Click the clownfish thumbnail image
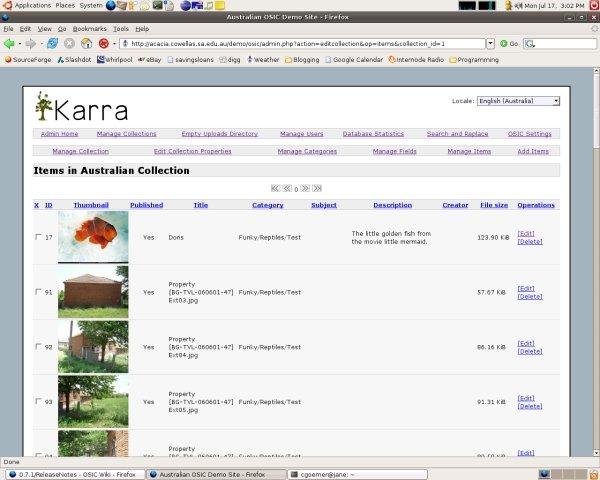 click(x=93, y=236)
